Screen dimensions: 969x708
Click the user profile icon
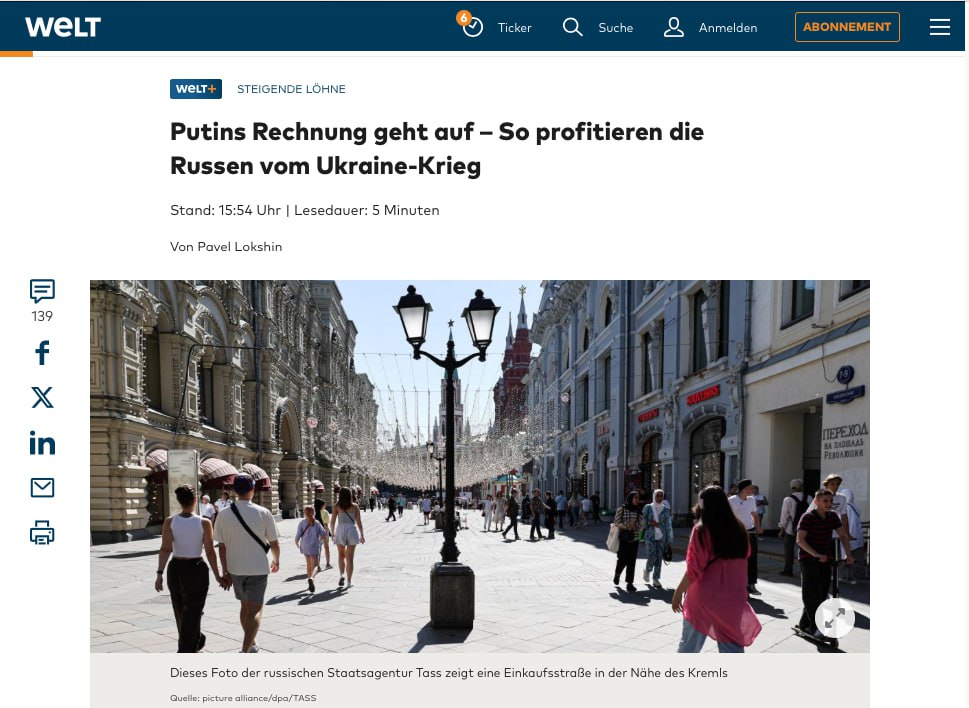pyautogui.click(x=674, y=27)
